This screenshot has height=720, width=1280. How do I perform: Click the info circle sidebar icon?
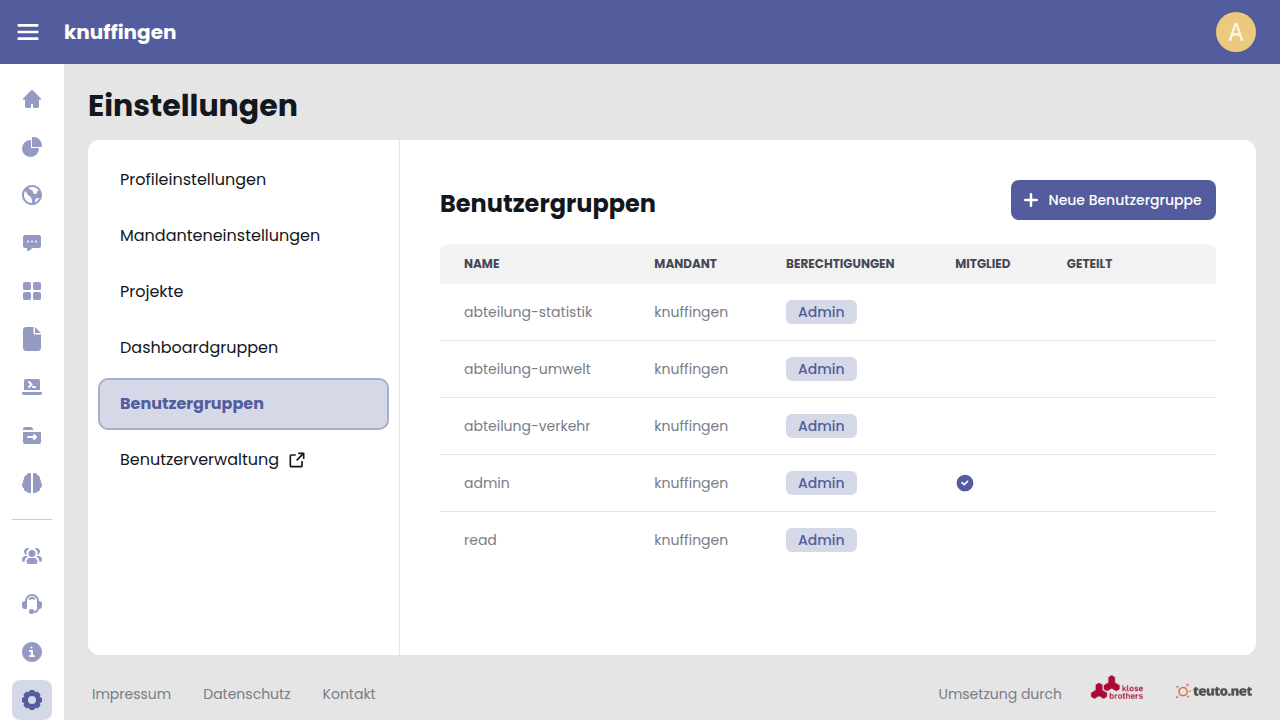click(x=32, y=652)
